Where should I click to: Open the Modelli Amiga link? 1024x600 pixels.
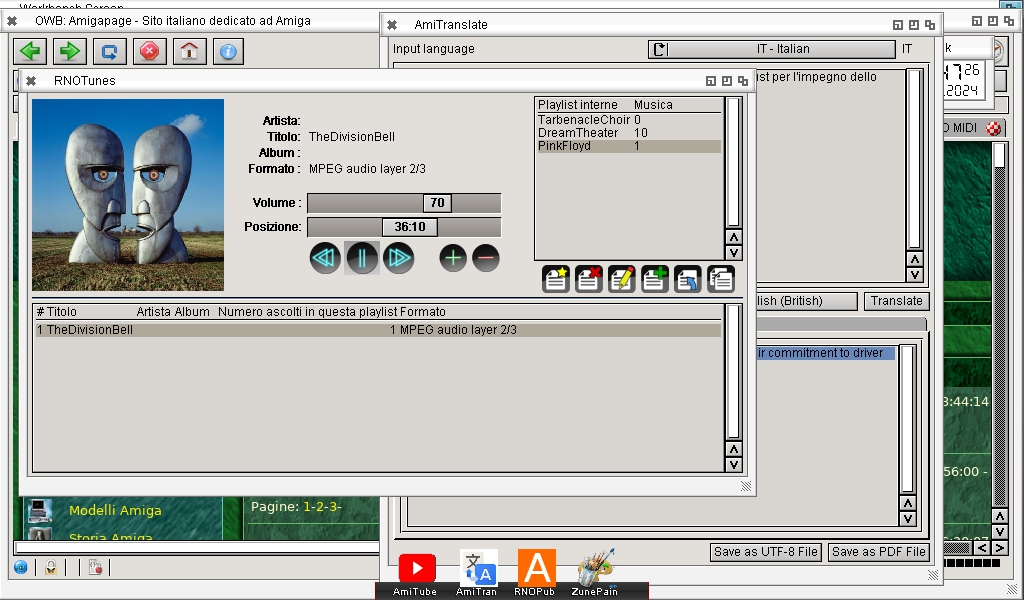coord(115,511)
